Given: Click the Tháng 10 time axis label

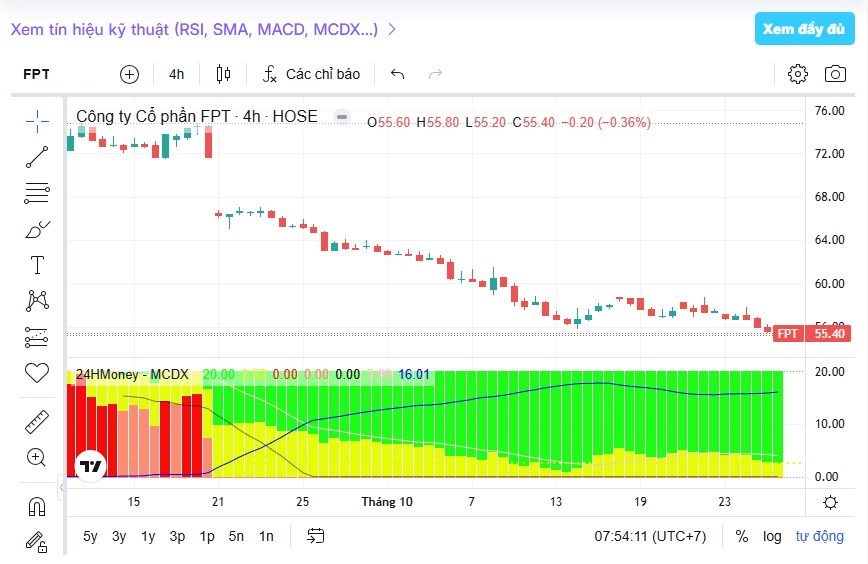Looking at the screenshot, I should (387, 502).
